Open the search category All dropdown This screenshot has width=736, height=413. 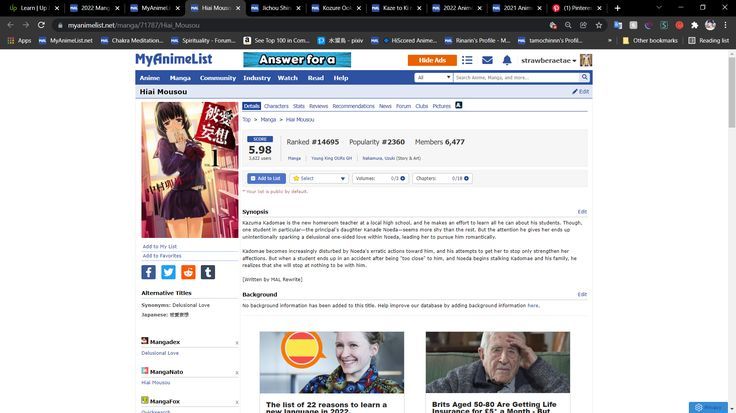point(433,77)
